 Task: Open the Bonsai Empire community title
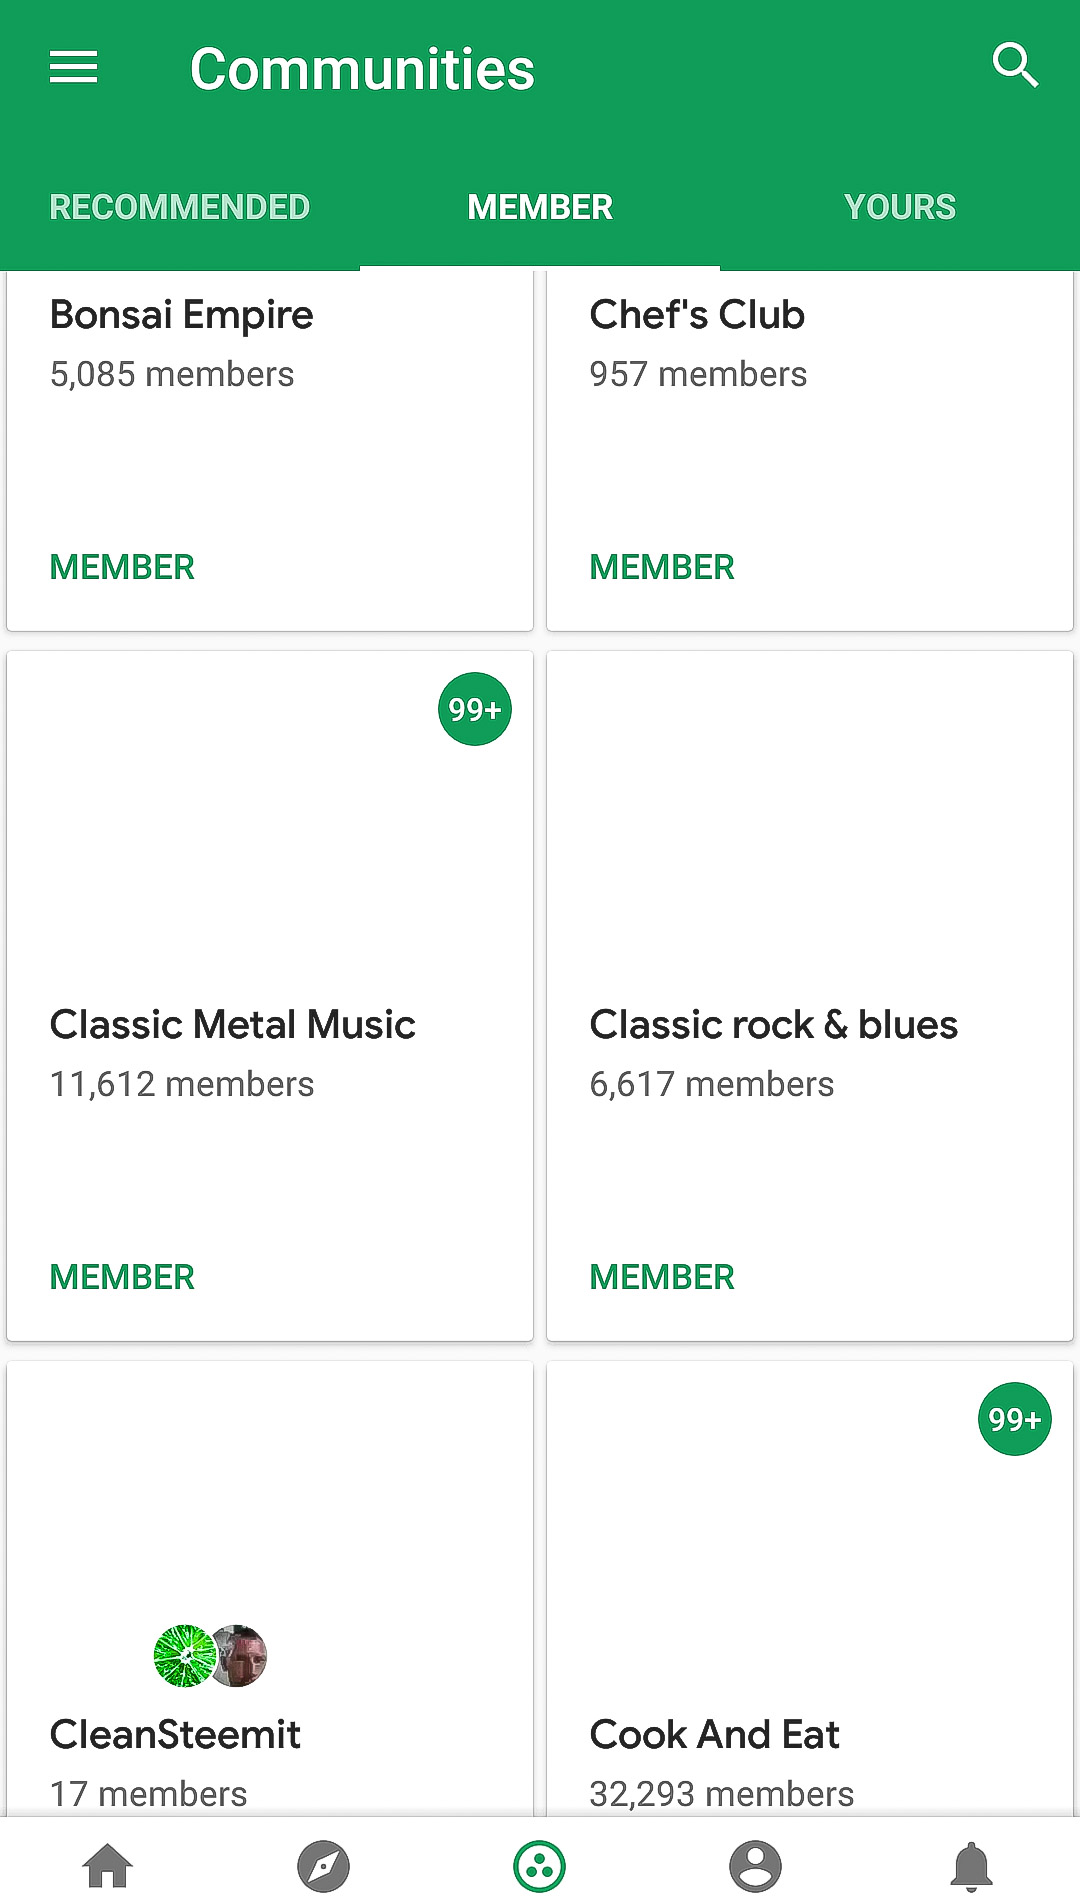click(x=182, y=315)
